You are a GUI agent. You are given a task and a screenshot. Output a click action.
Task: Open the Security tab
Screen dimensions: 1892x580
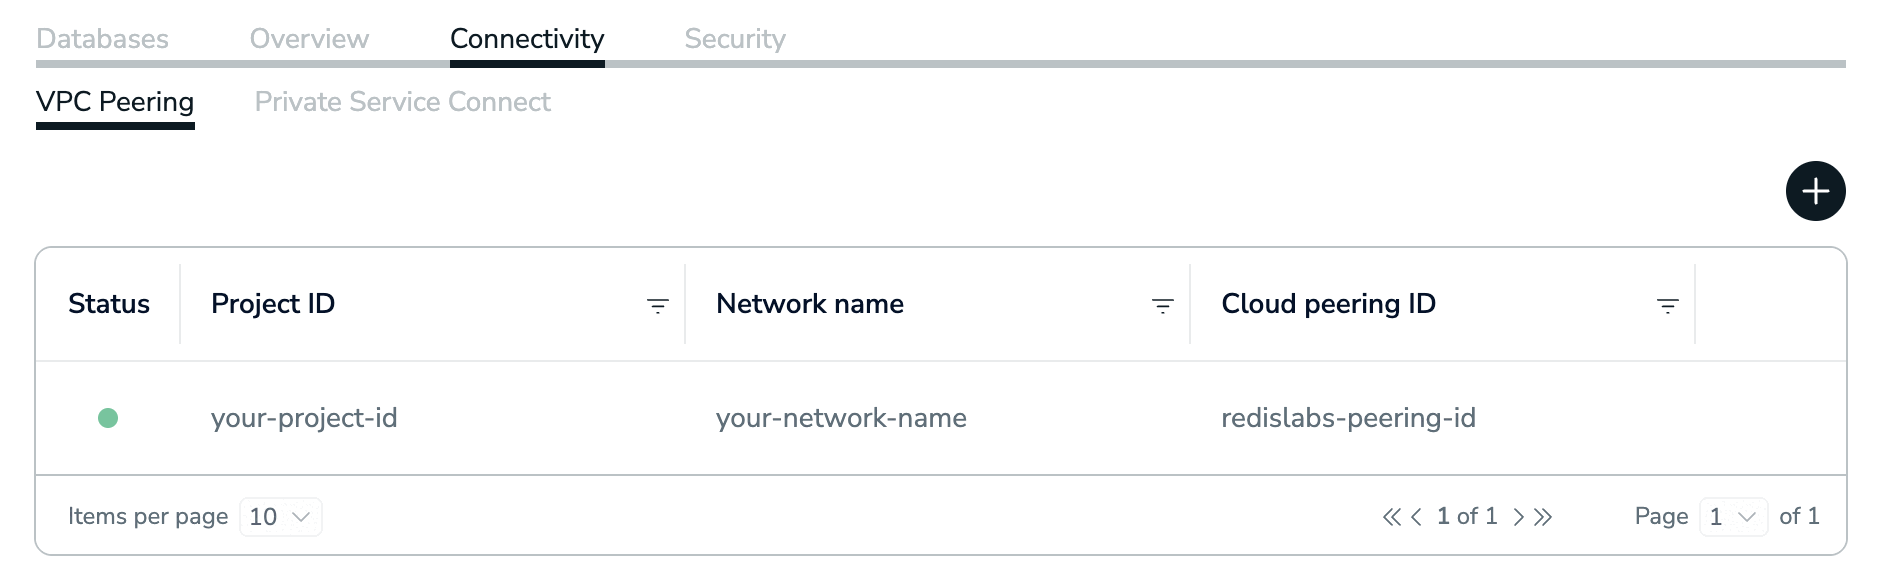735,39
